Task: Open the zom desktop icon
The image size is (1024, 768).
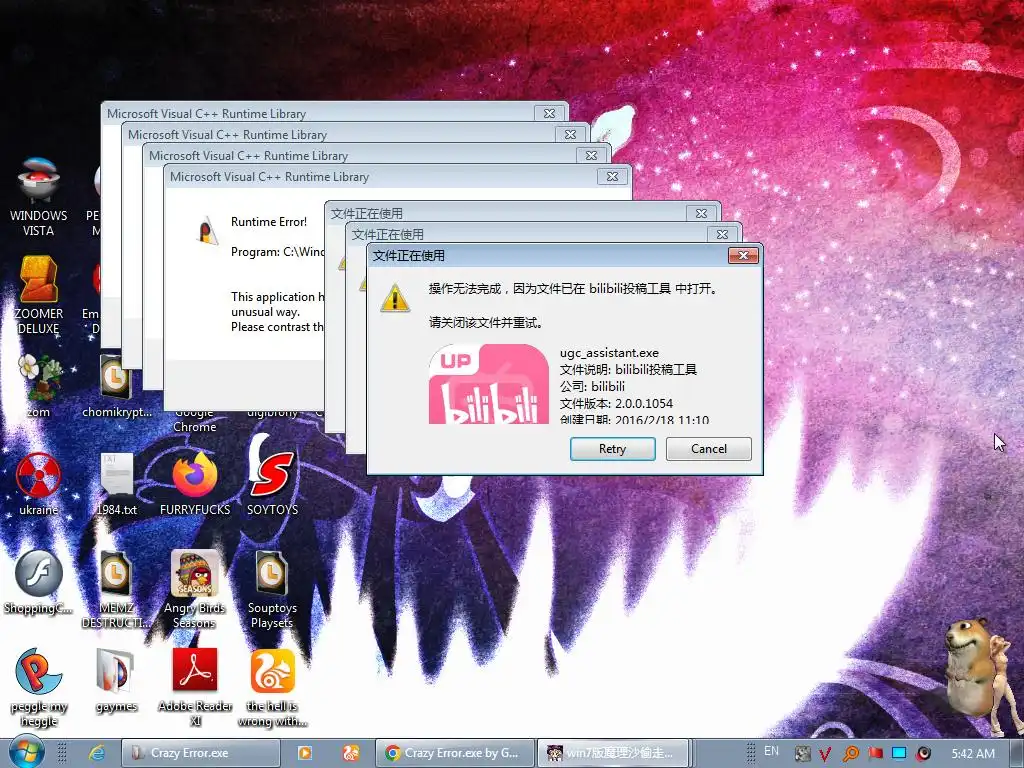Action: pos(39,385)
